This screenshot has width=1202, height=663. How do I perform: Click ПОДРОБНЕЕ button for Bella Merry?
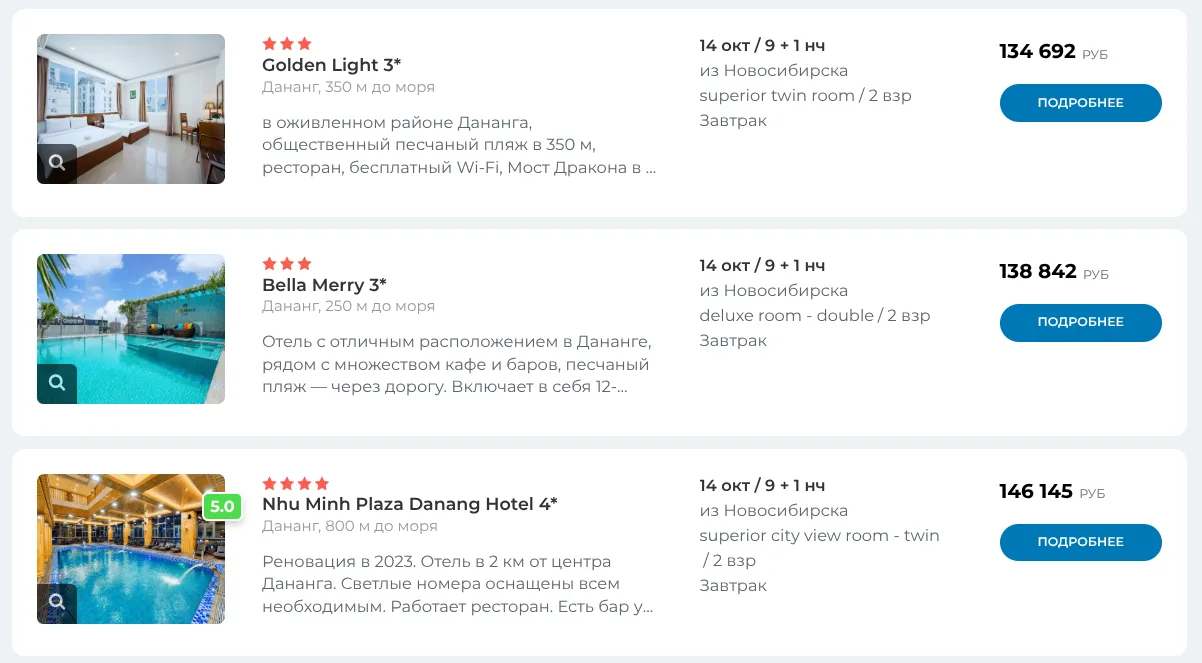click(x=1080, y=323)
